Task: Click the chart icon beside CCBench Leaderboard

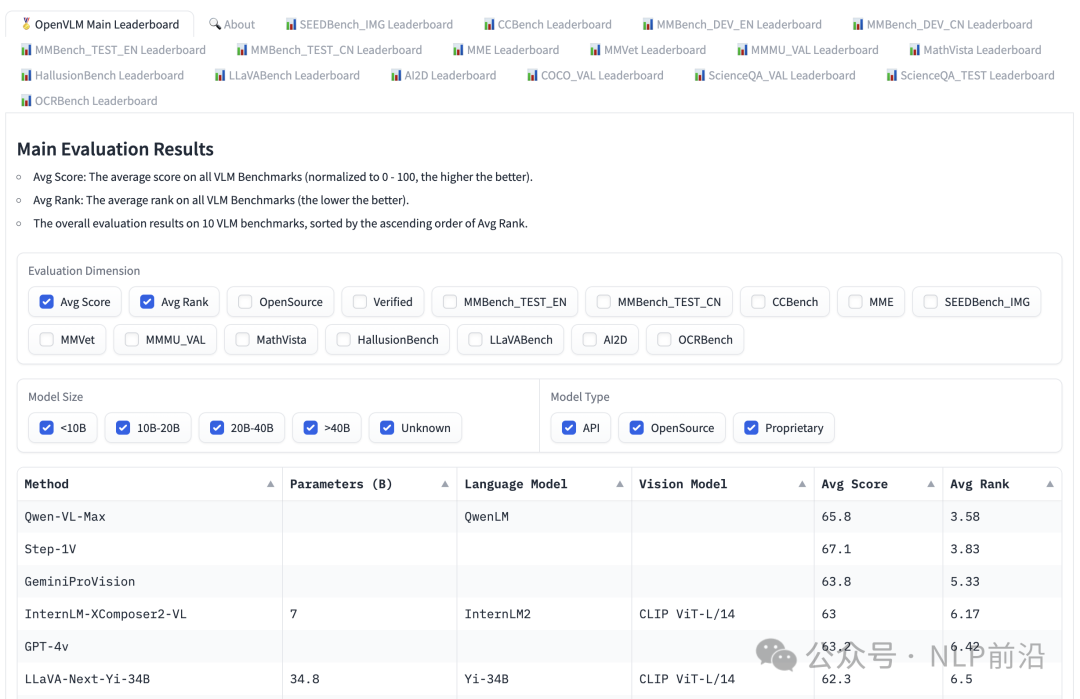Action: tap(489, 24)
